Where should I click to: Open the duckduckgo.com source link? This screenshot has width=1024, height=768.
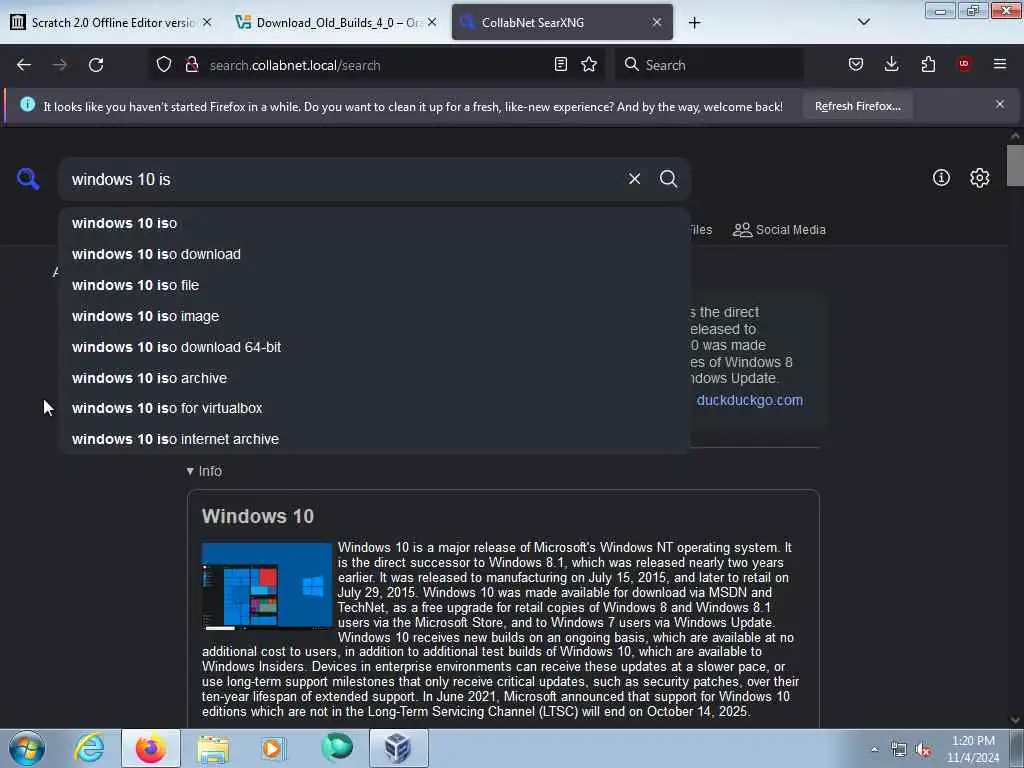click(750, 400)
